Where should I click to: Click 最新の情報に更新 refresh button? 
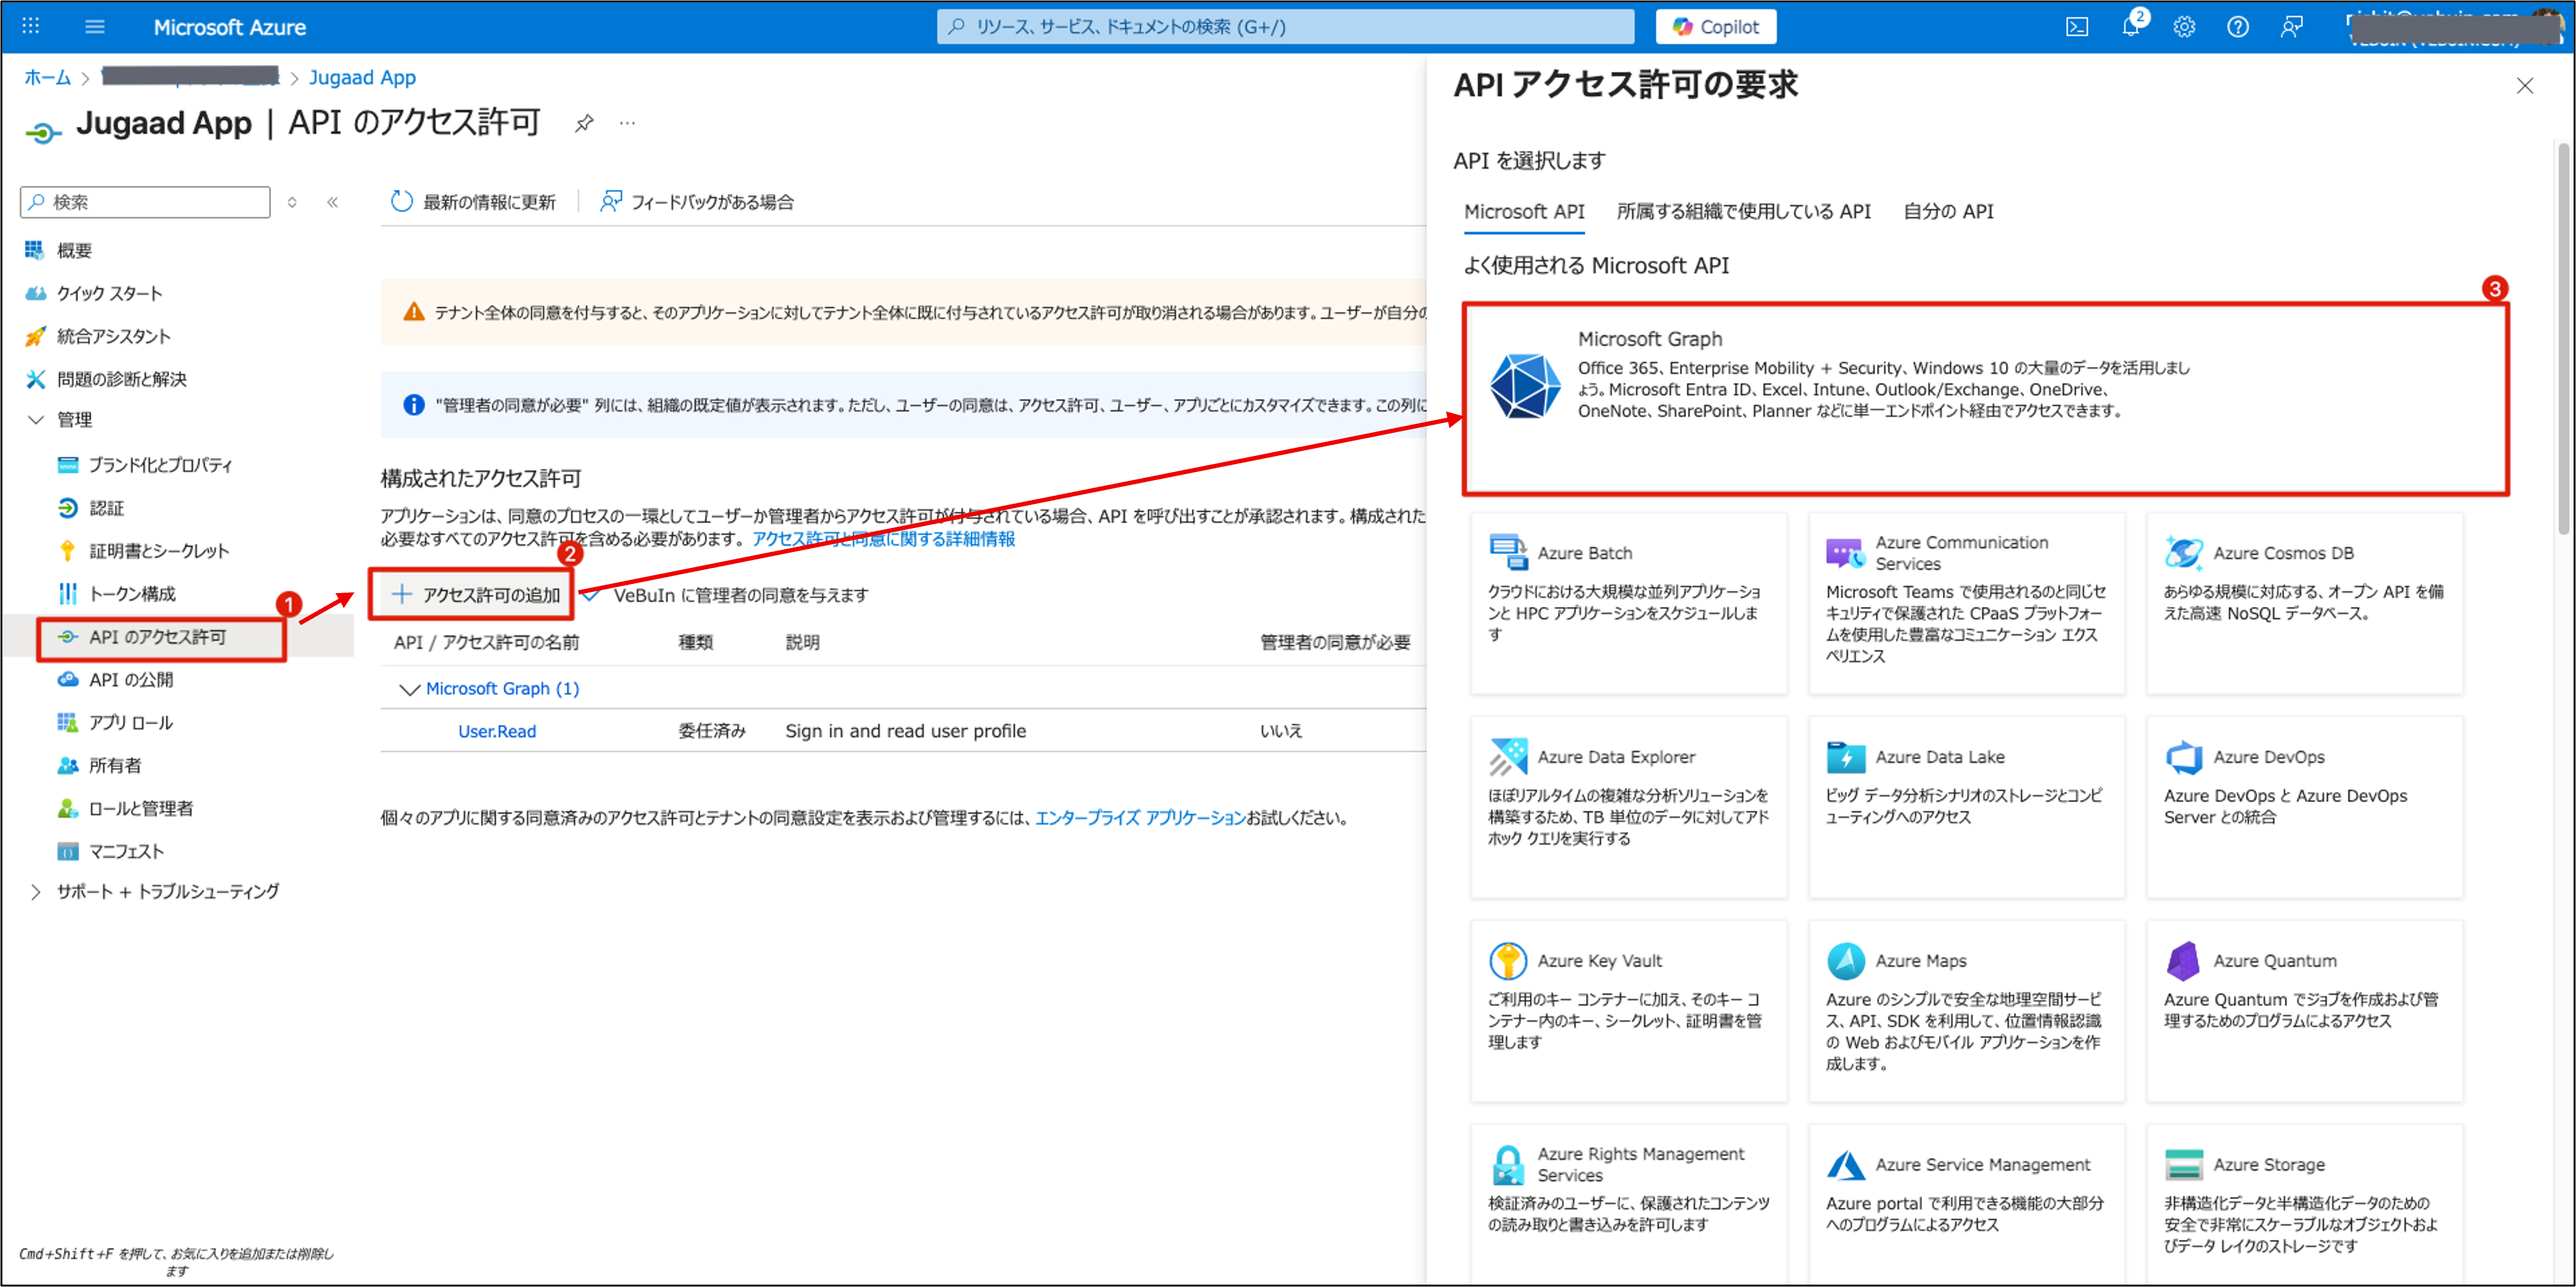(473, 202)
